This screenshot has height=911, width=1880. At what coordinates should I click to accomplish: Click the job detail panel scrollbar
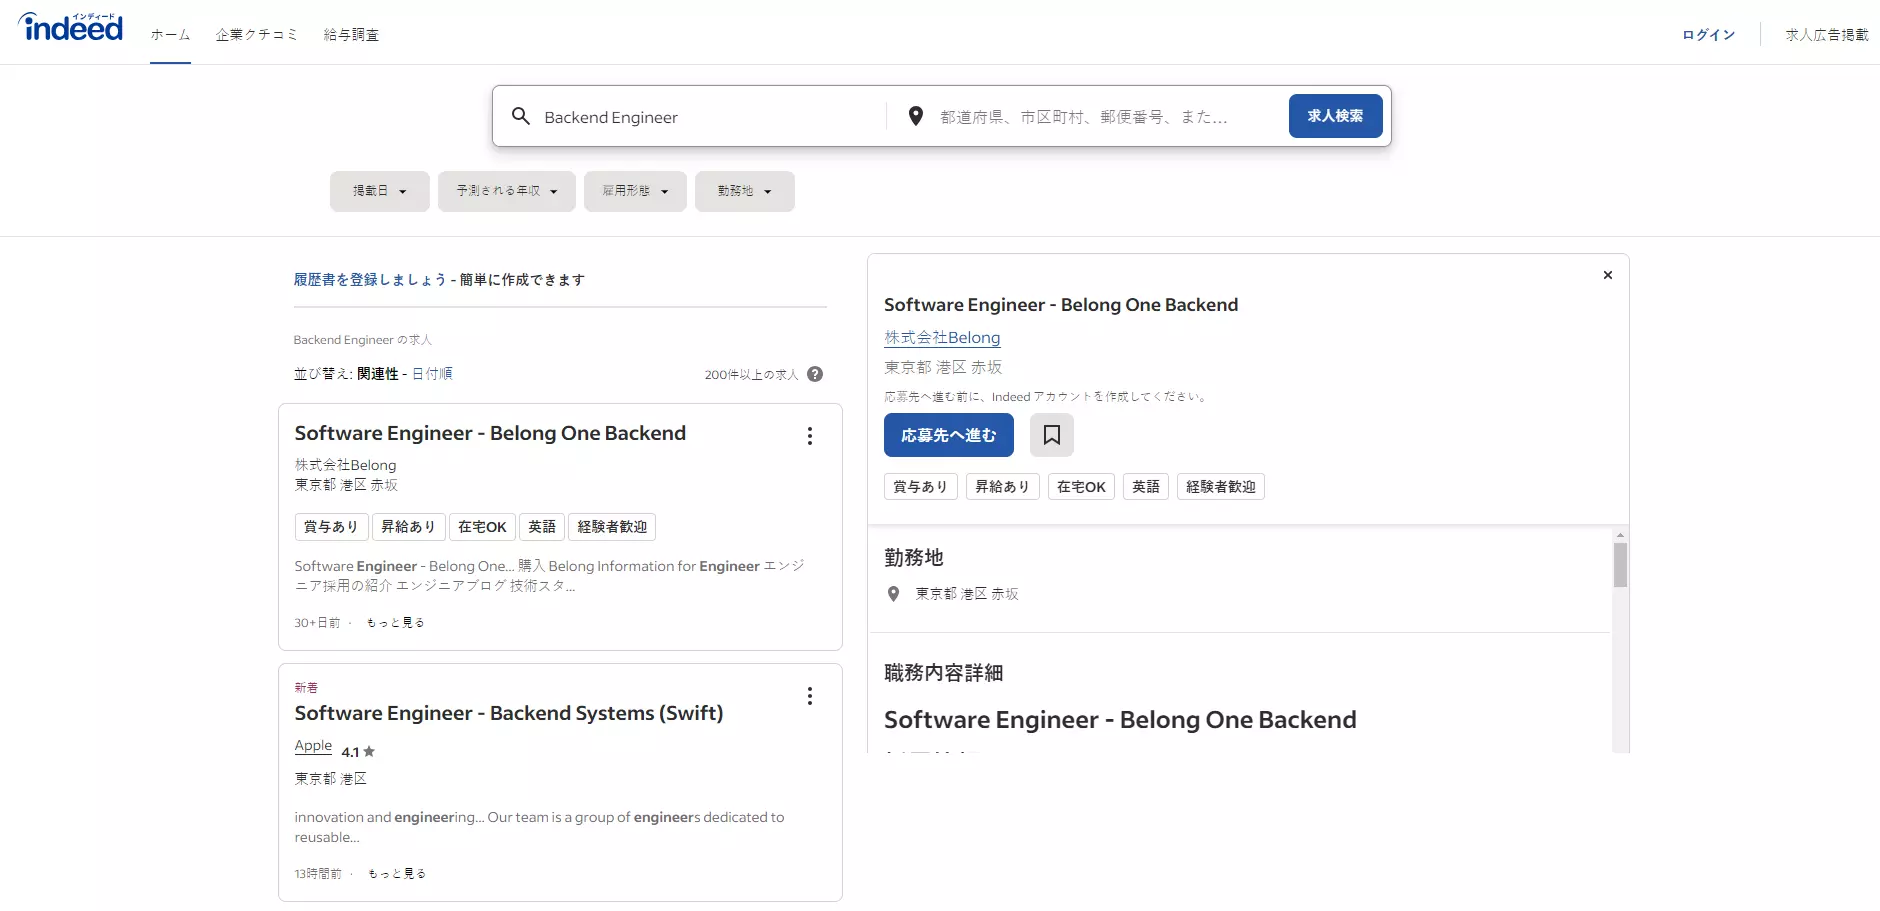point(1620,565)
